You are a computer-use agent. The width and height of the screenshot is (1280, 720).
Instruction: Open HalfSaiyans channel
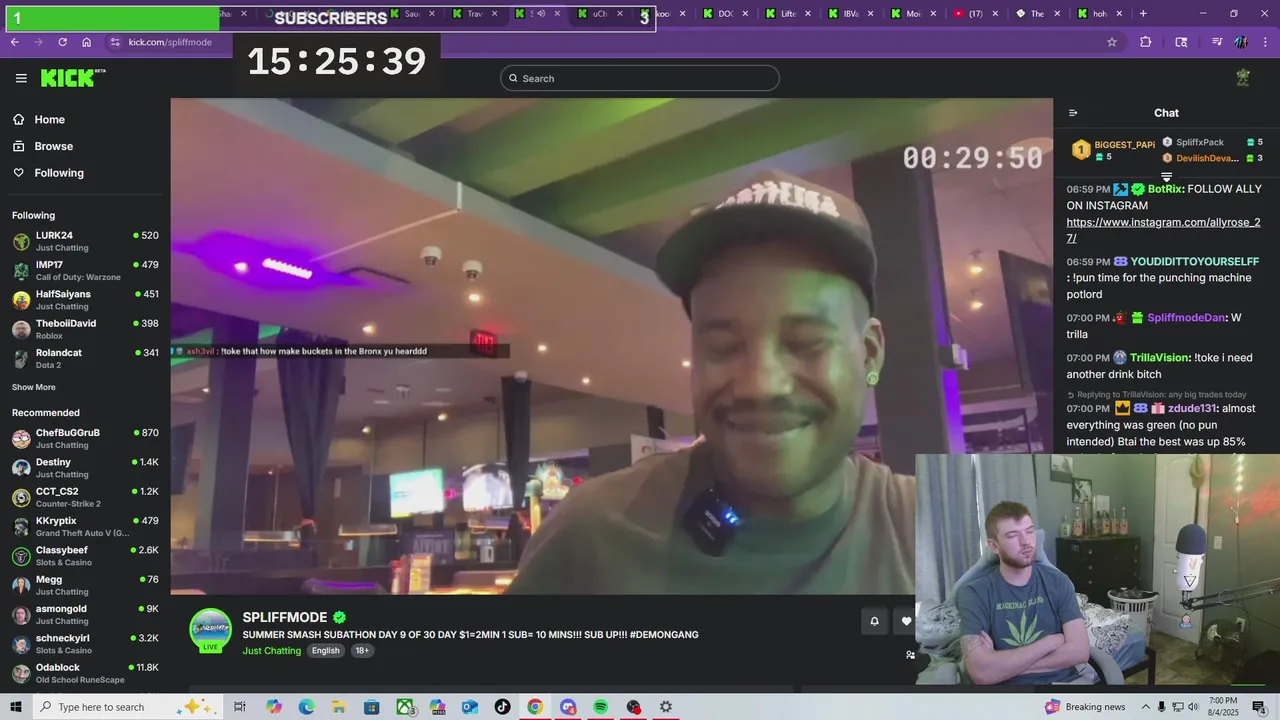click(x=85, y=300)
